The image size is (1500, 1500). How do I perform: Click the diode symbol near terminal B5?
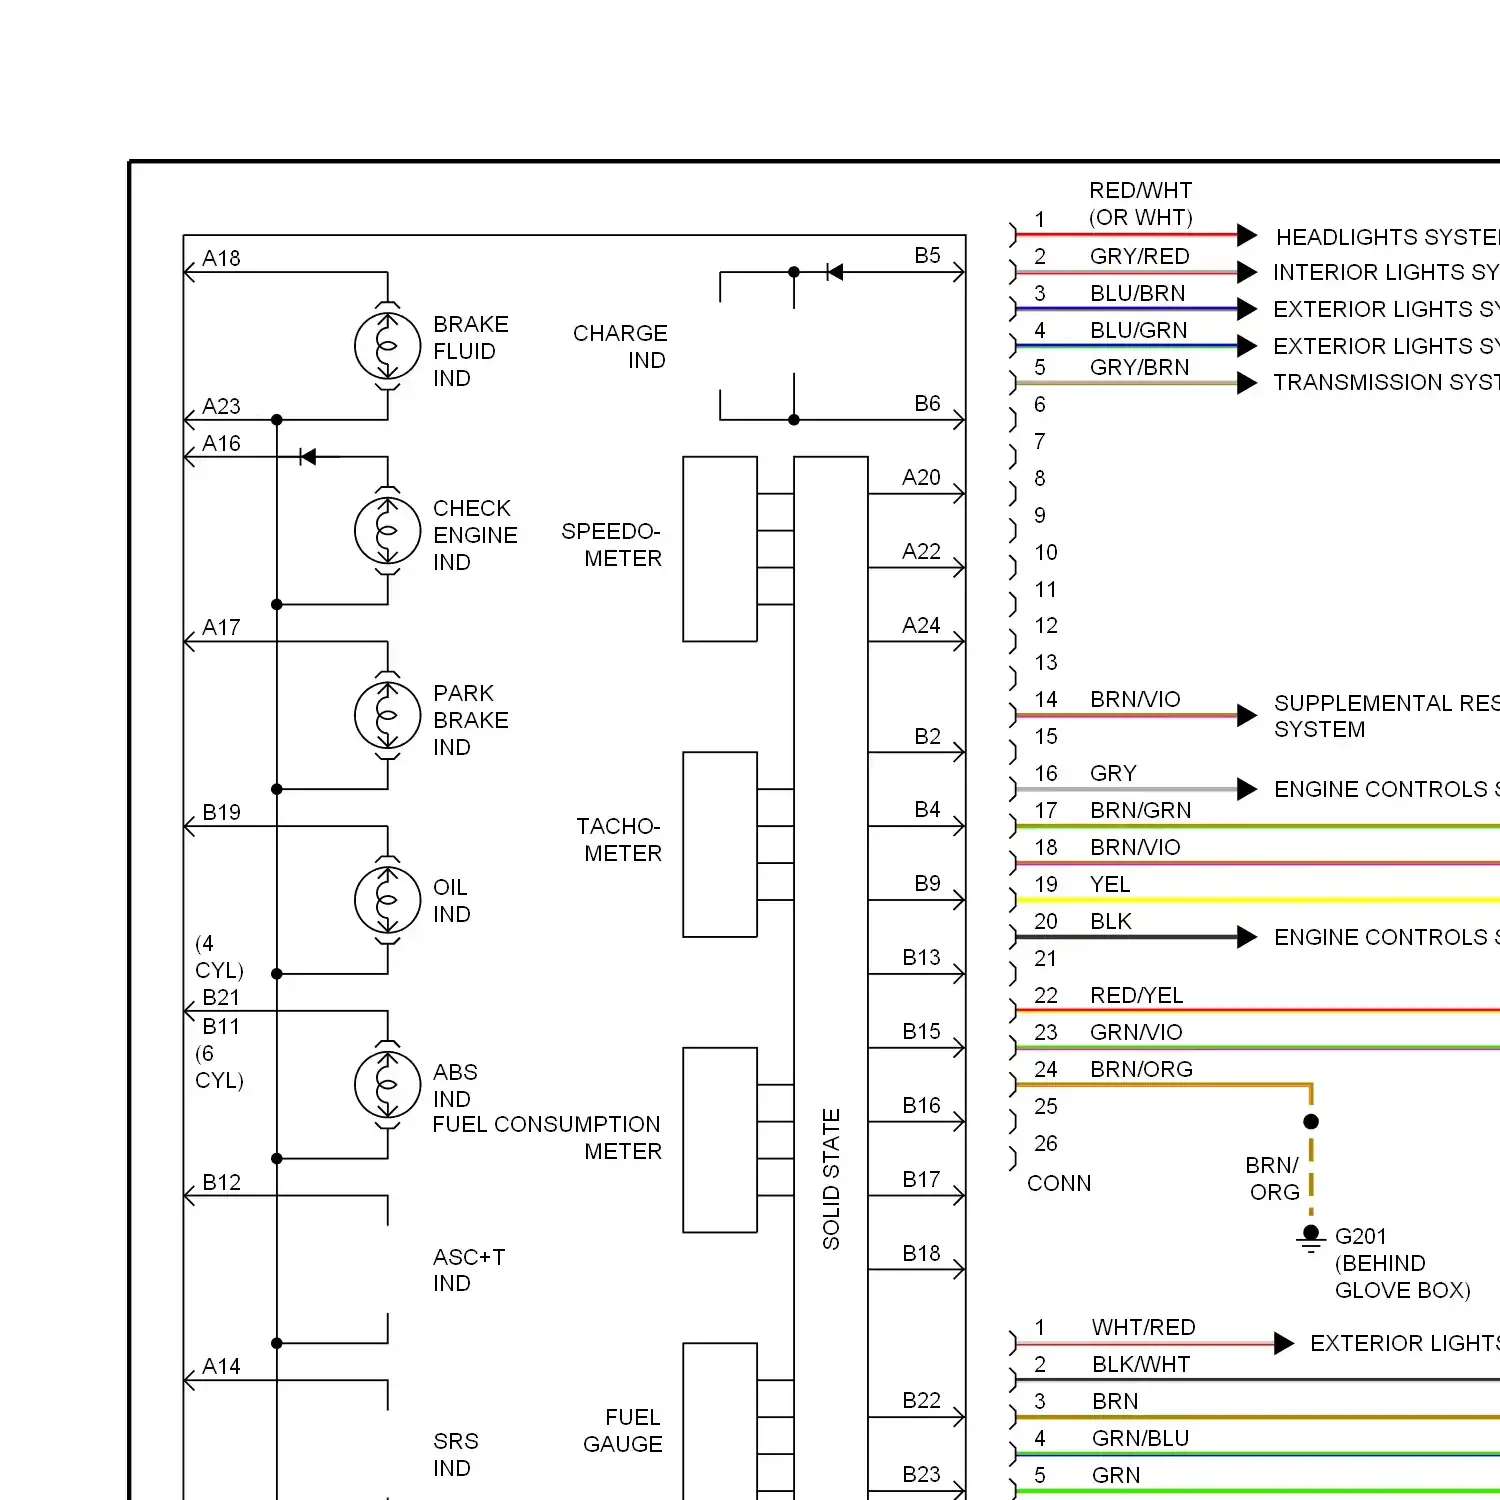click(834, 272)
